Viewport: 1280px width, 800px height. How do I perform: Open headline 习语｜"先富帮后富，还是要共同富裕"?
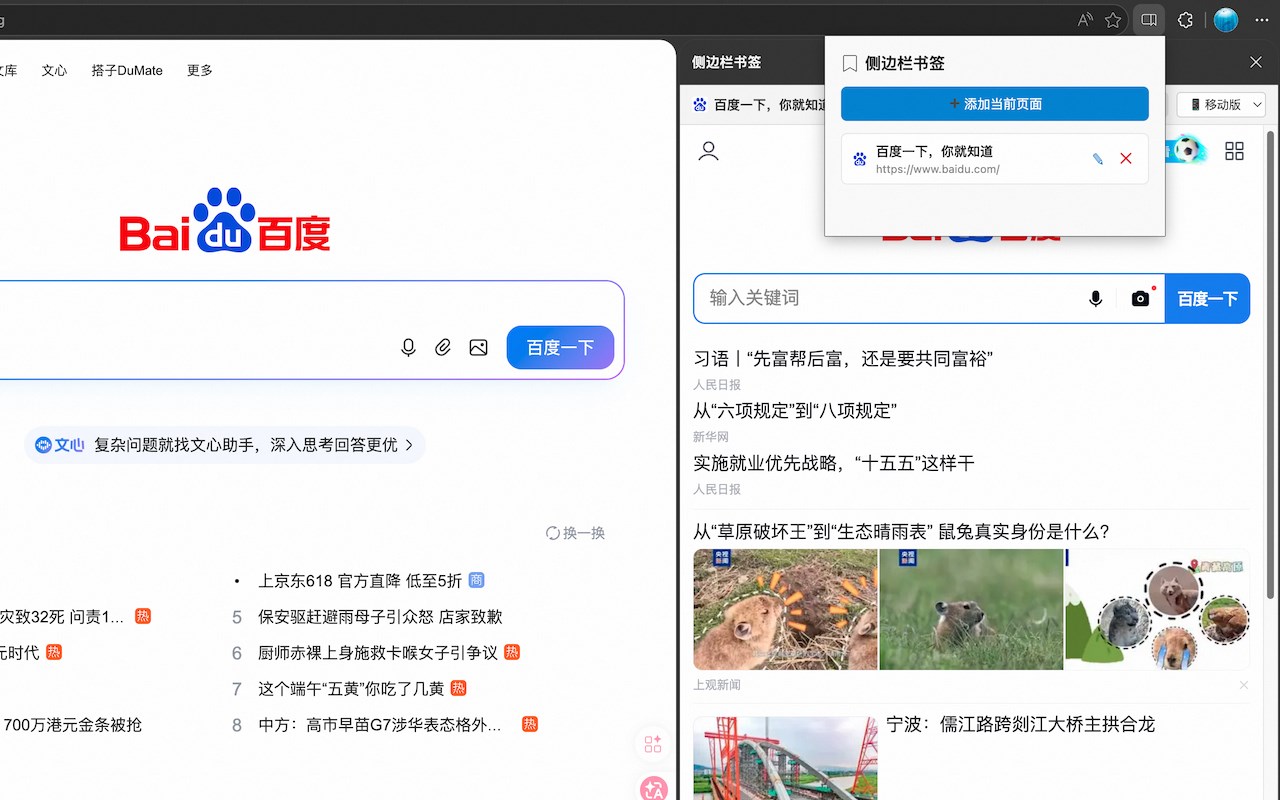pyautogui.click(x=843, y=358)
